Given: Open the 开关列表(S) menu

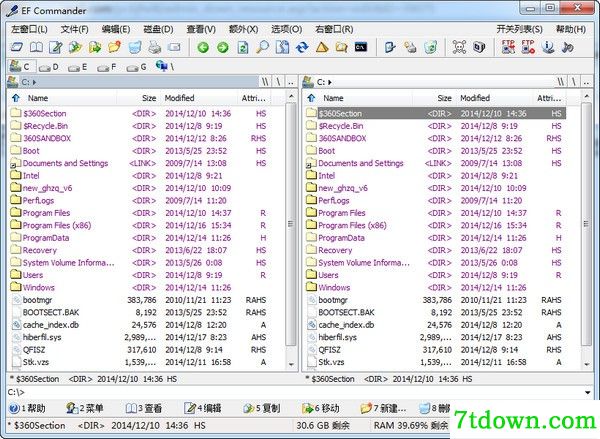Looking at the screenshot, I should click(x=520, y=29).
